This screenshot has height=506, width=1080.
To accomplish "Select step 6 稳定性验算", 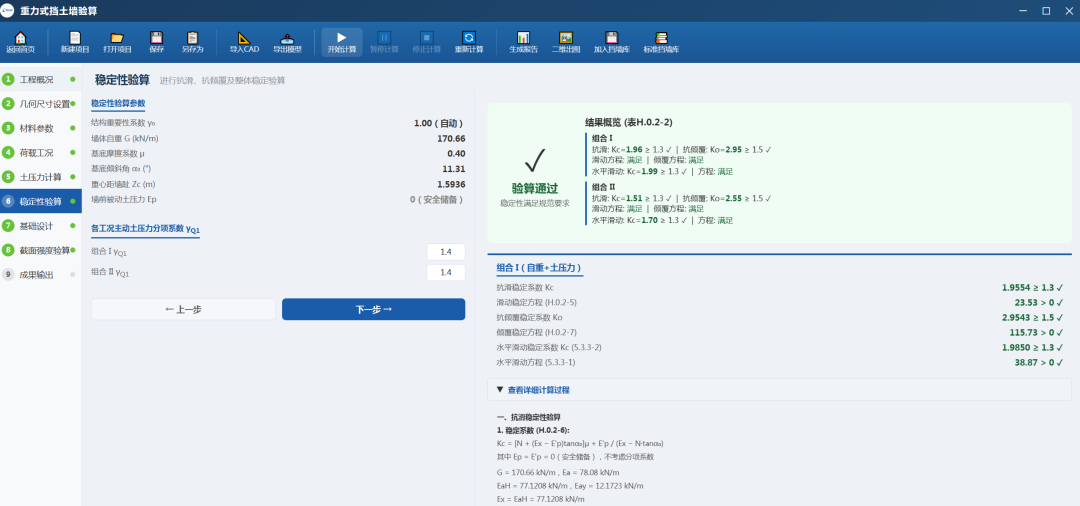I will (41, 201).
